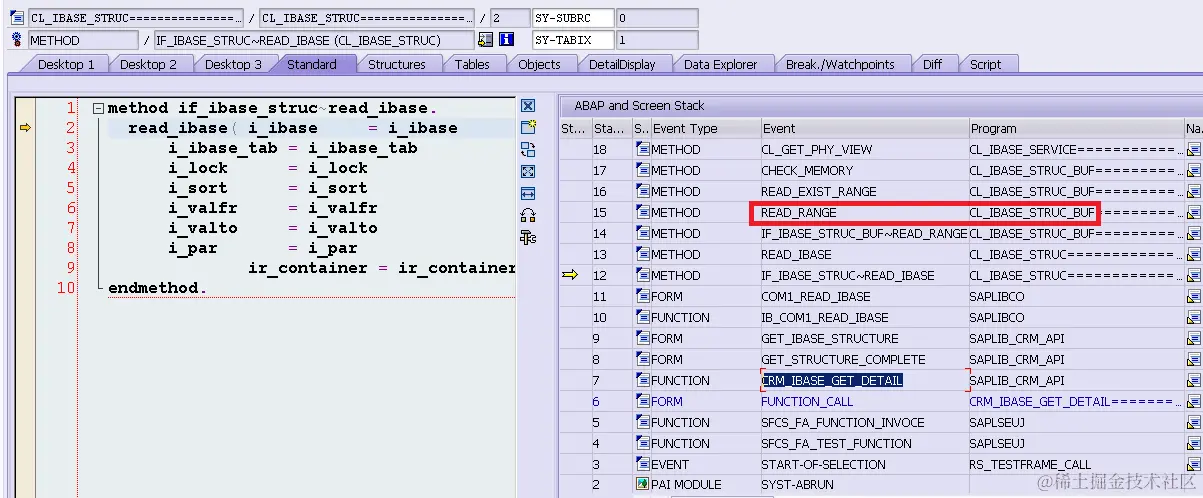Open the Diff tab
The width and height of the screenshot is (1203, 498).
click(x=932, y=64)
